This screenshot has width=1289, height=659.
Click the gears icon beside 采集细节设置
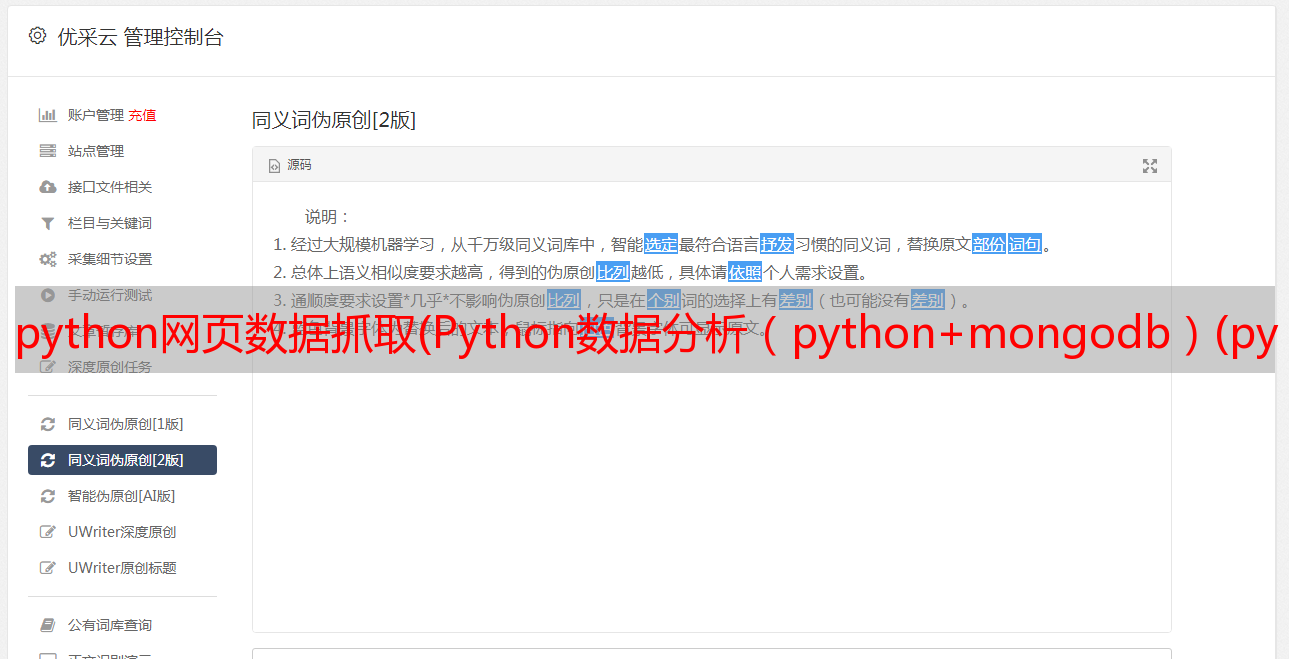(x=47, y=259)
